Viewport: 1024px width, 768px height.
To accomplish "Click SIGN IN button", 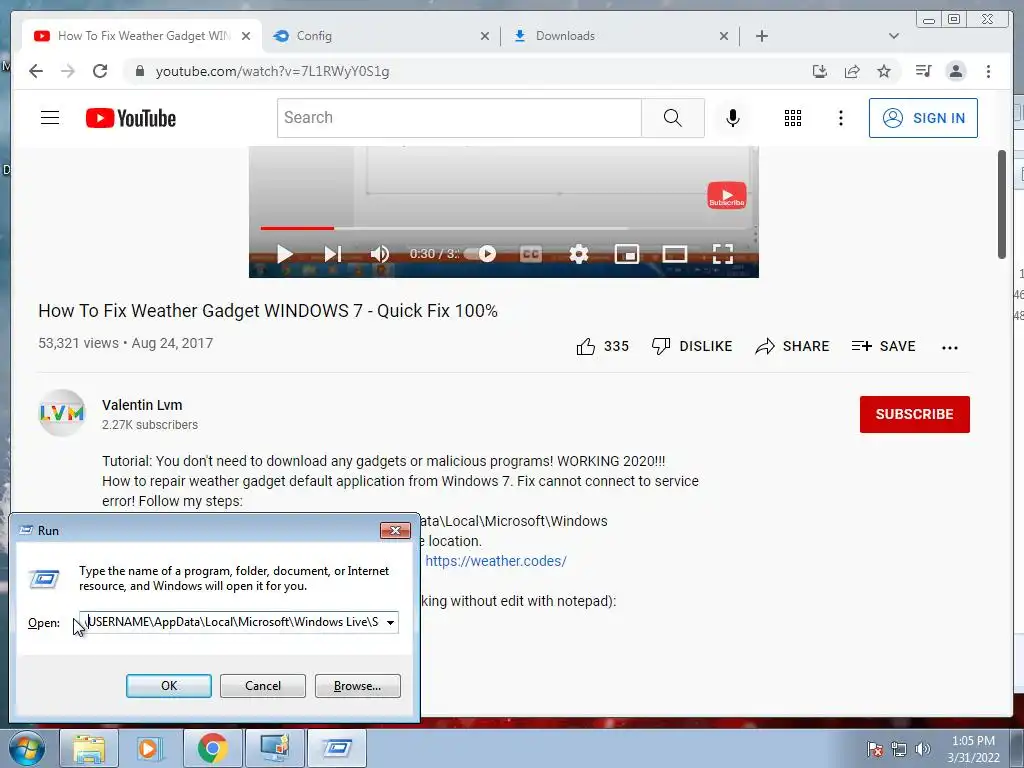I will tap(923, 118).
